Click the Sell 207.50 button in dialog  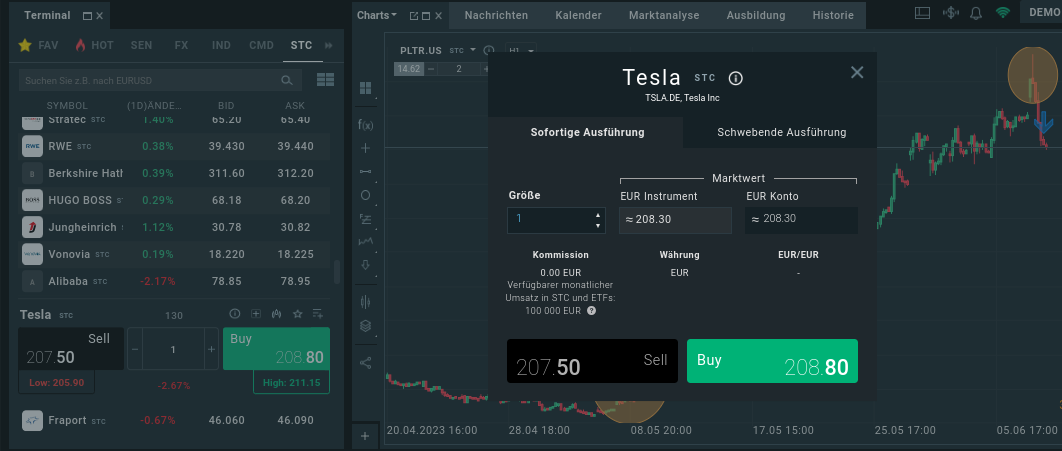click(x=592, y=361)
